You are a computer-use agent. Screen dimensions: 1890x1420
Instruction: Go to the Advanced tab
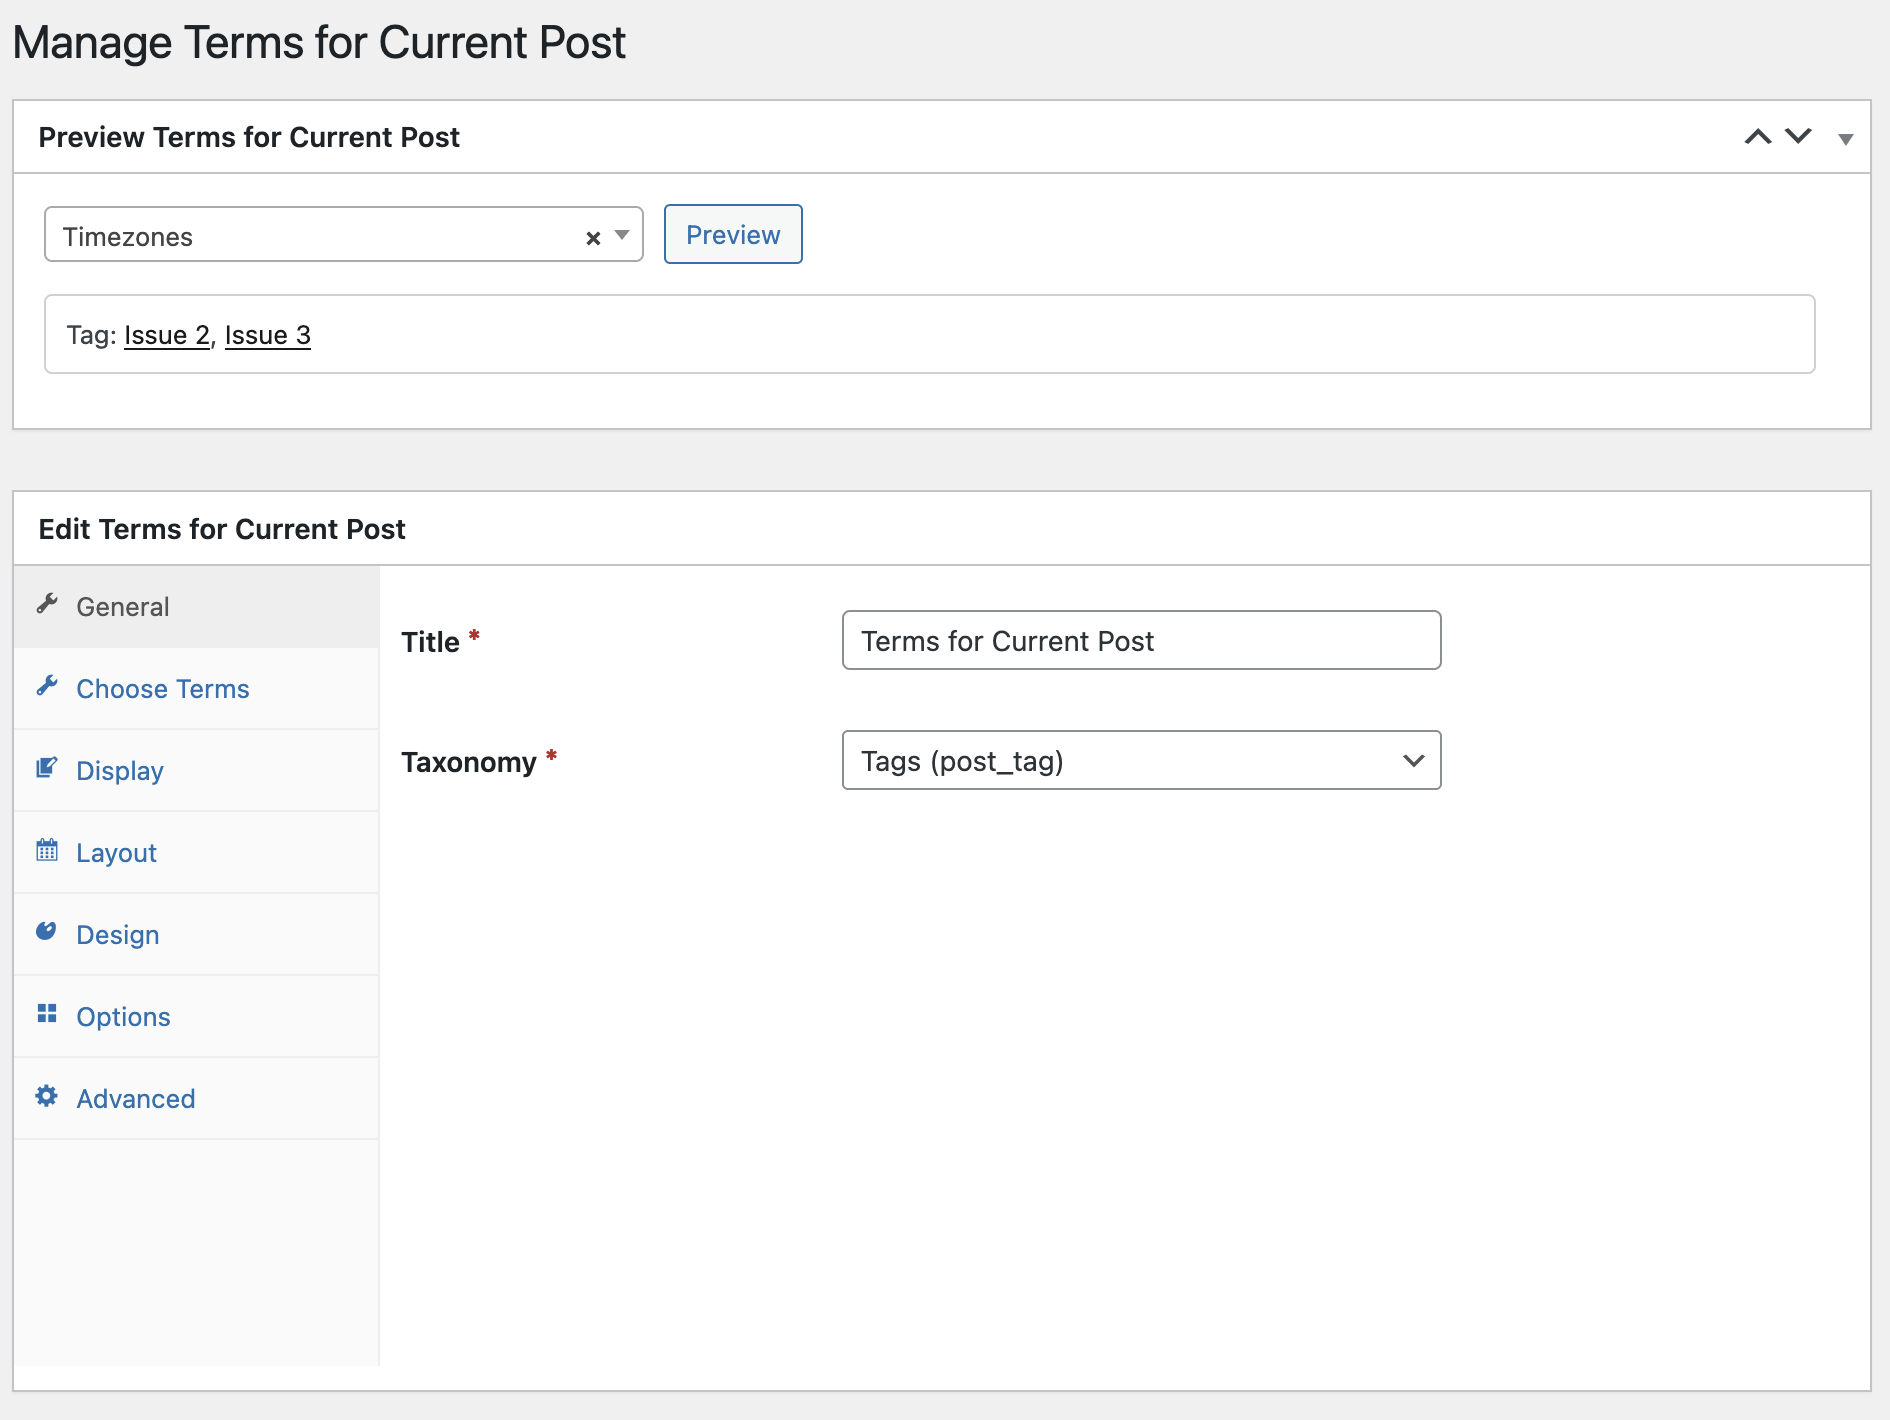pyautogui.click(x=136, y=1099)
